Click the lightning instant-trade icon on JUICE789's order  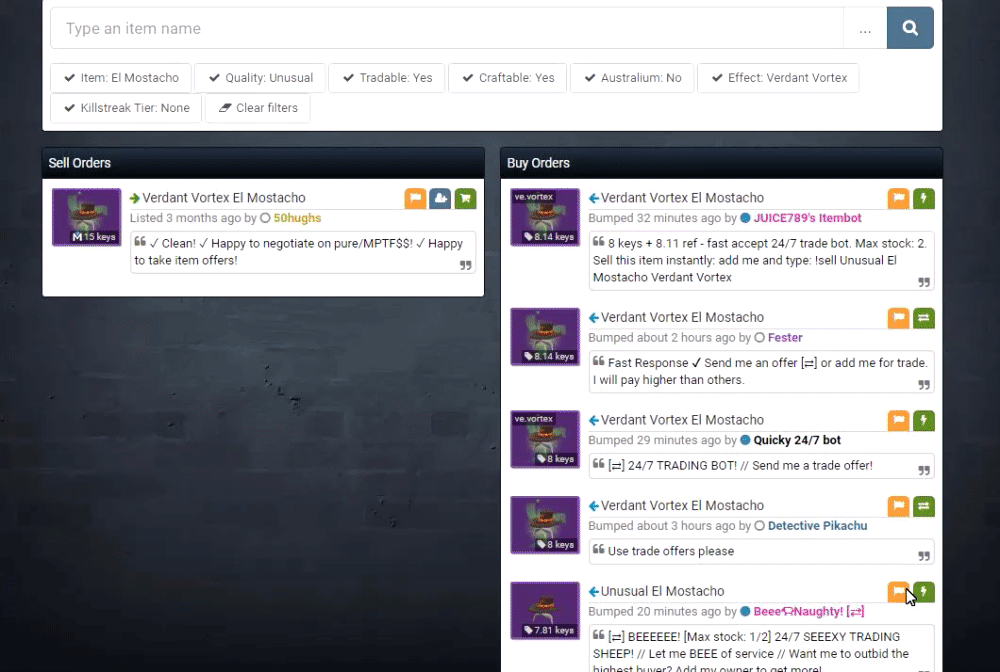(923, 198)
